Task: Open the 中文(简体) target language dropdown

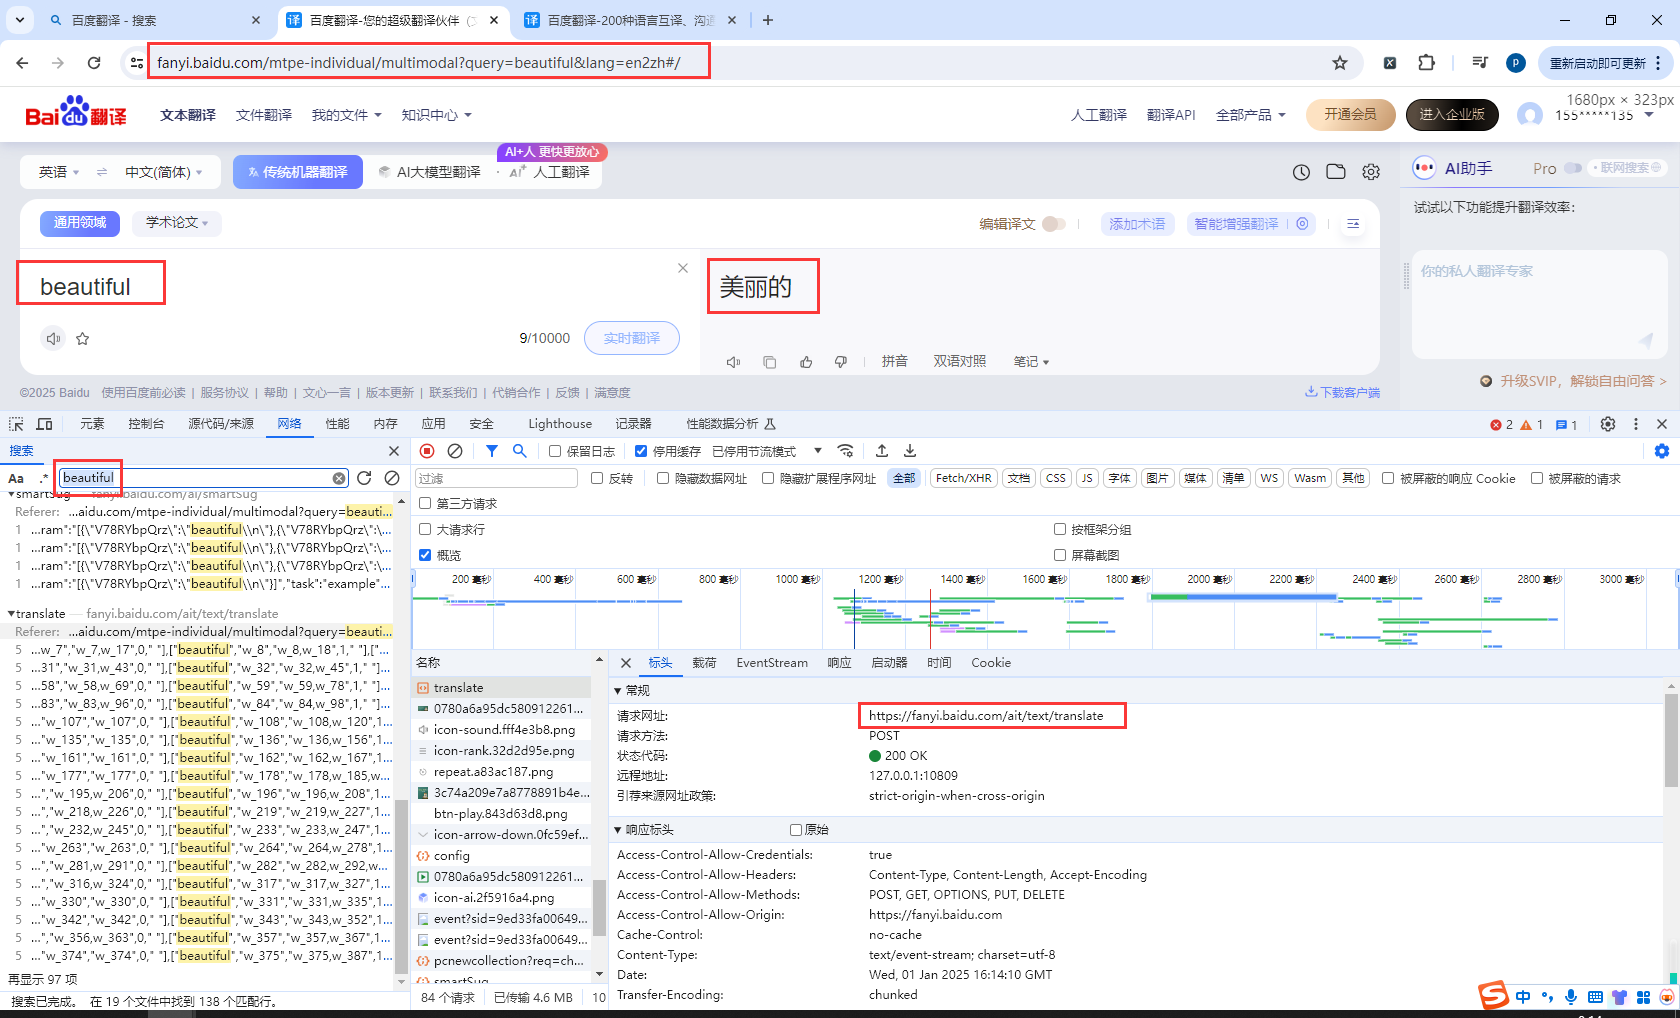Action: click(163, 172)
